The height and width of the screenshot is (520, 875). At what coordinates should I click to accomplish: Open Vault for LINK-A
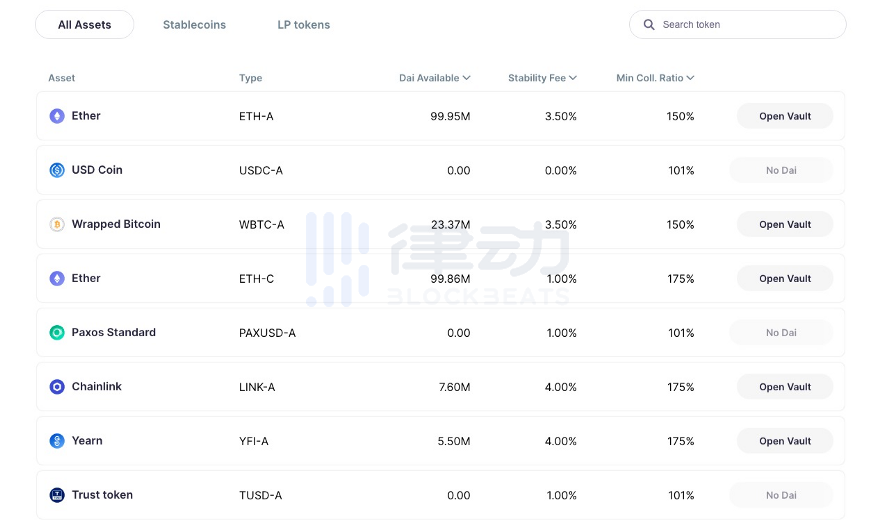tap(785, 386)
